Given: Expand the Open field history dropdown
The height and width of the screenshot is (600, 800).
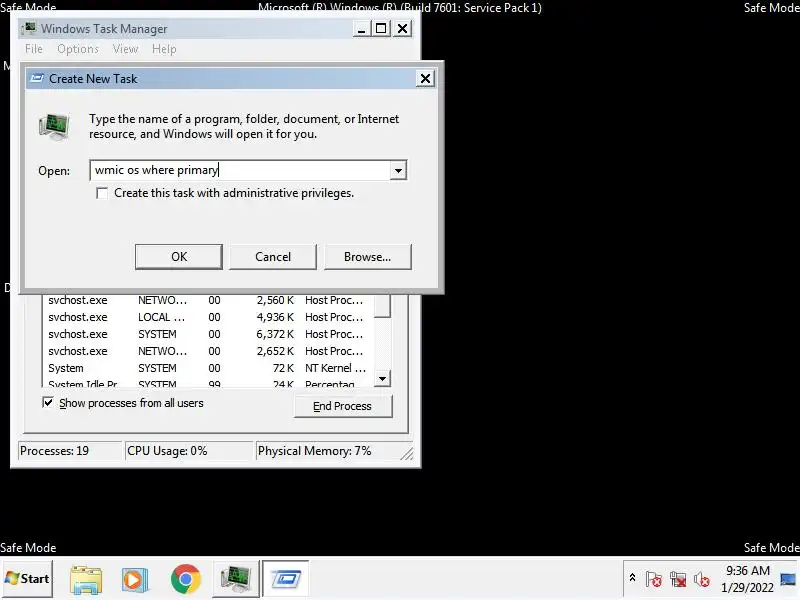Looking at the screenshot, I should [x=398, y=170].
